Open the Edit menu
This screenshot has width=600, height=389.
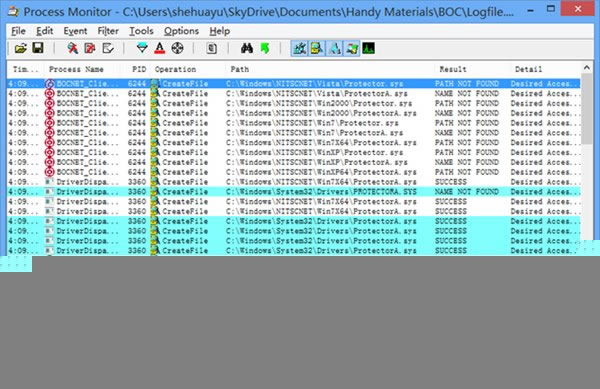tap(44, 31)
